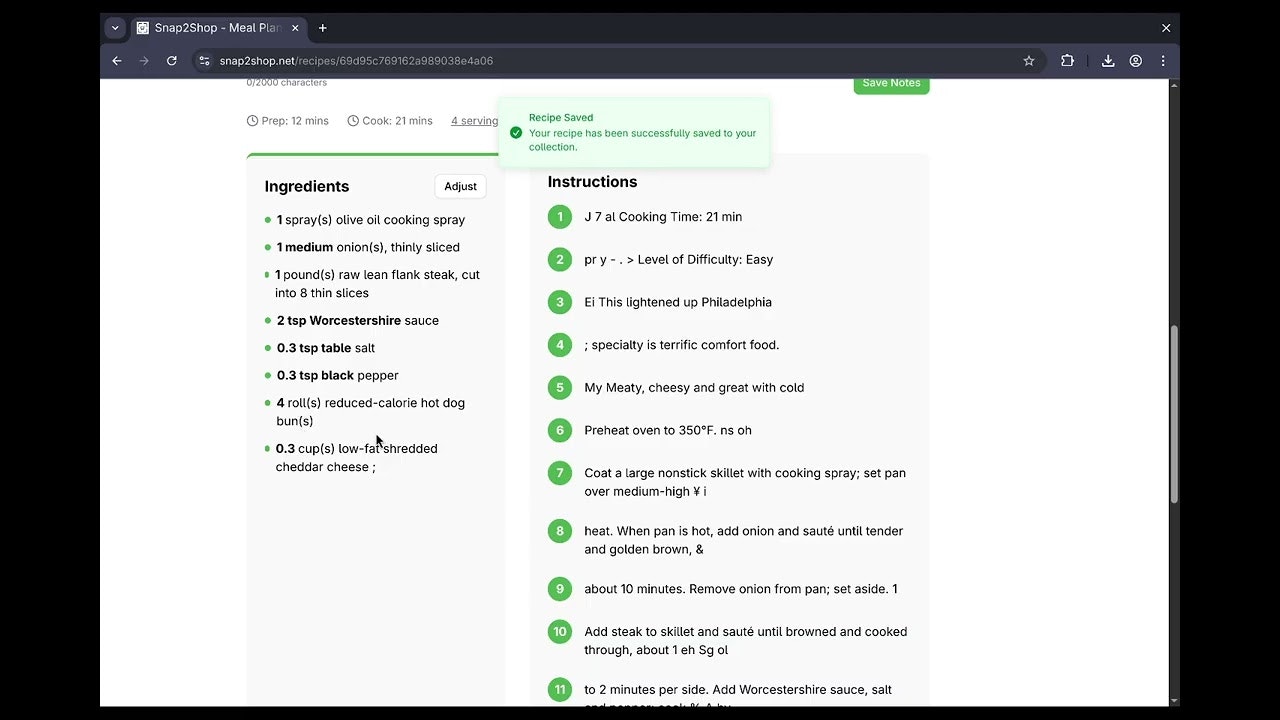The height and width of the screenshot is (720, 1280).
Task: Select step number 11 circle
Action: 560,690
